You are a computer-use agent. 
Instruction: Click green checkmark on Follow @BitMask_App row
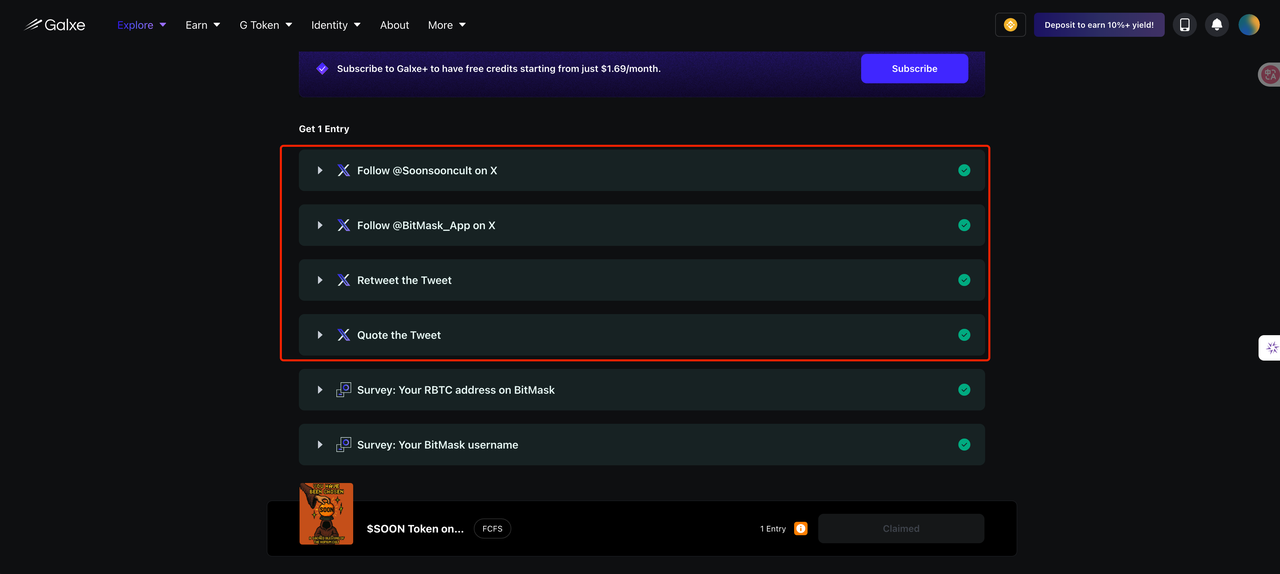click(x=964, y=225)
